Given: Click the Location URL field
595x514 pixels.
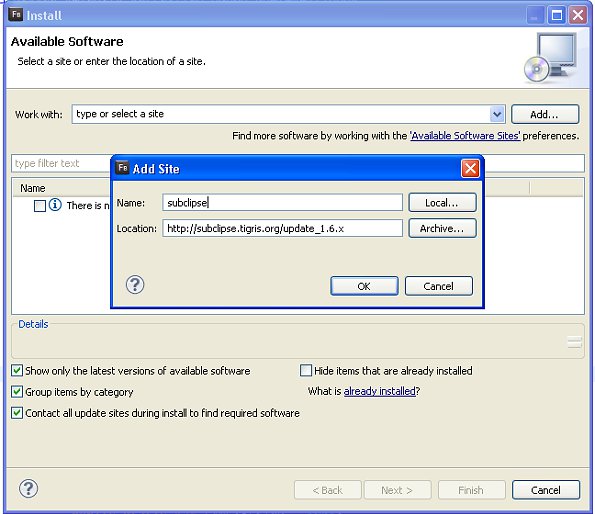Looking at the screenshot, I should click(282, 228).
